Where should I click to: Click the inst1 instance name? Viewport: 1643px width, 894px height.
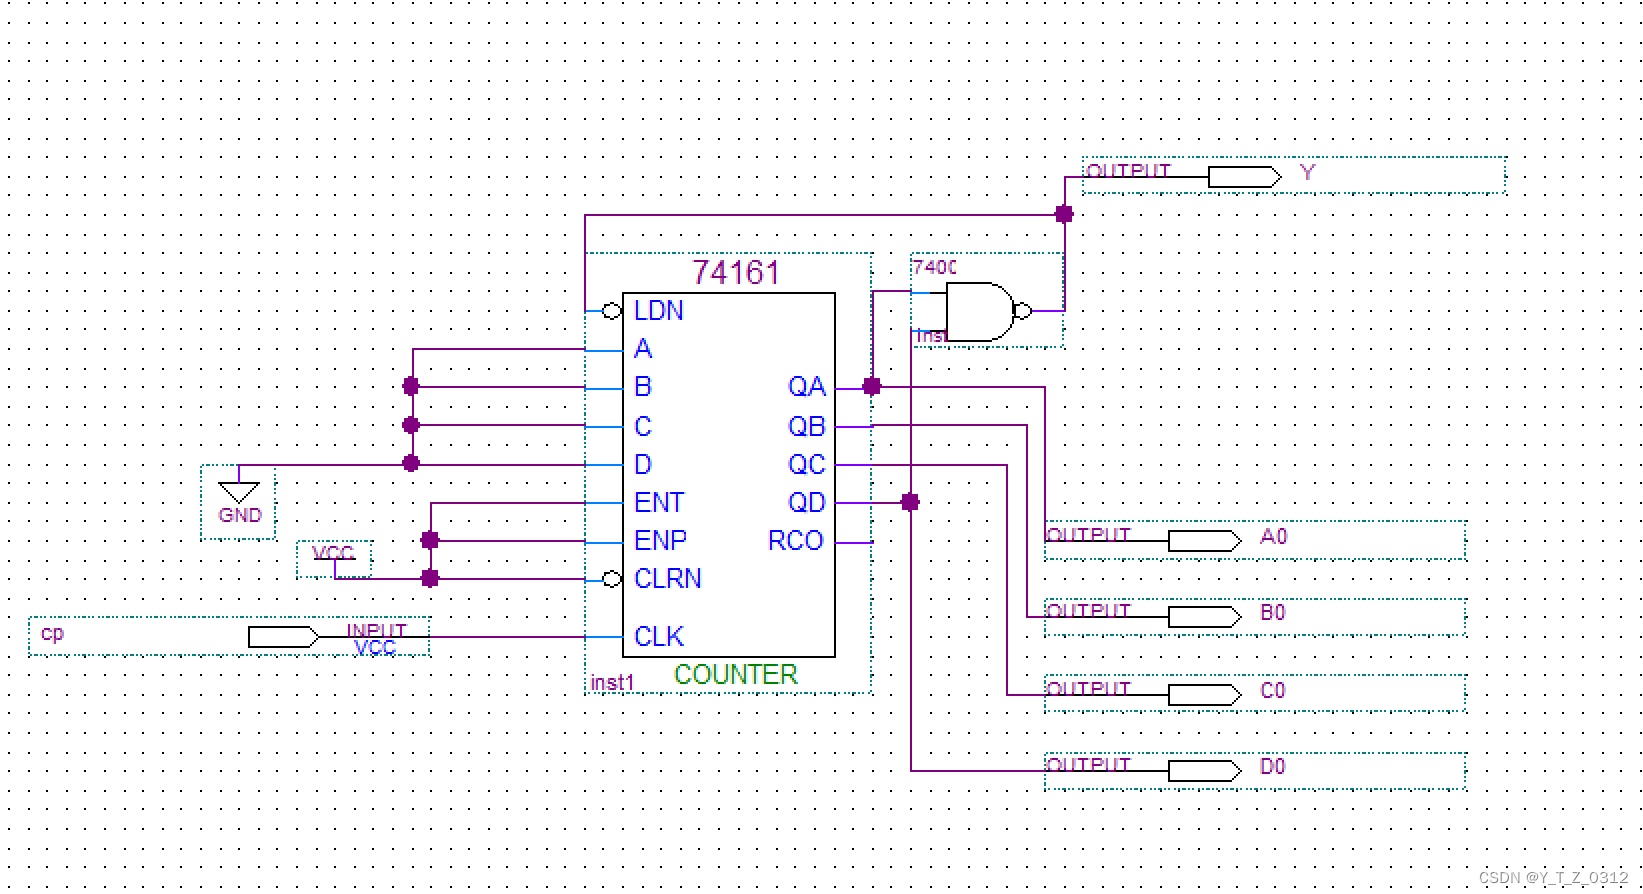click(612, 683)
